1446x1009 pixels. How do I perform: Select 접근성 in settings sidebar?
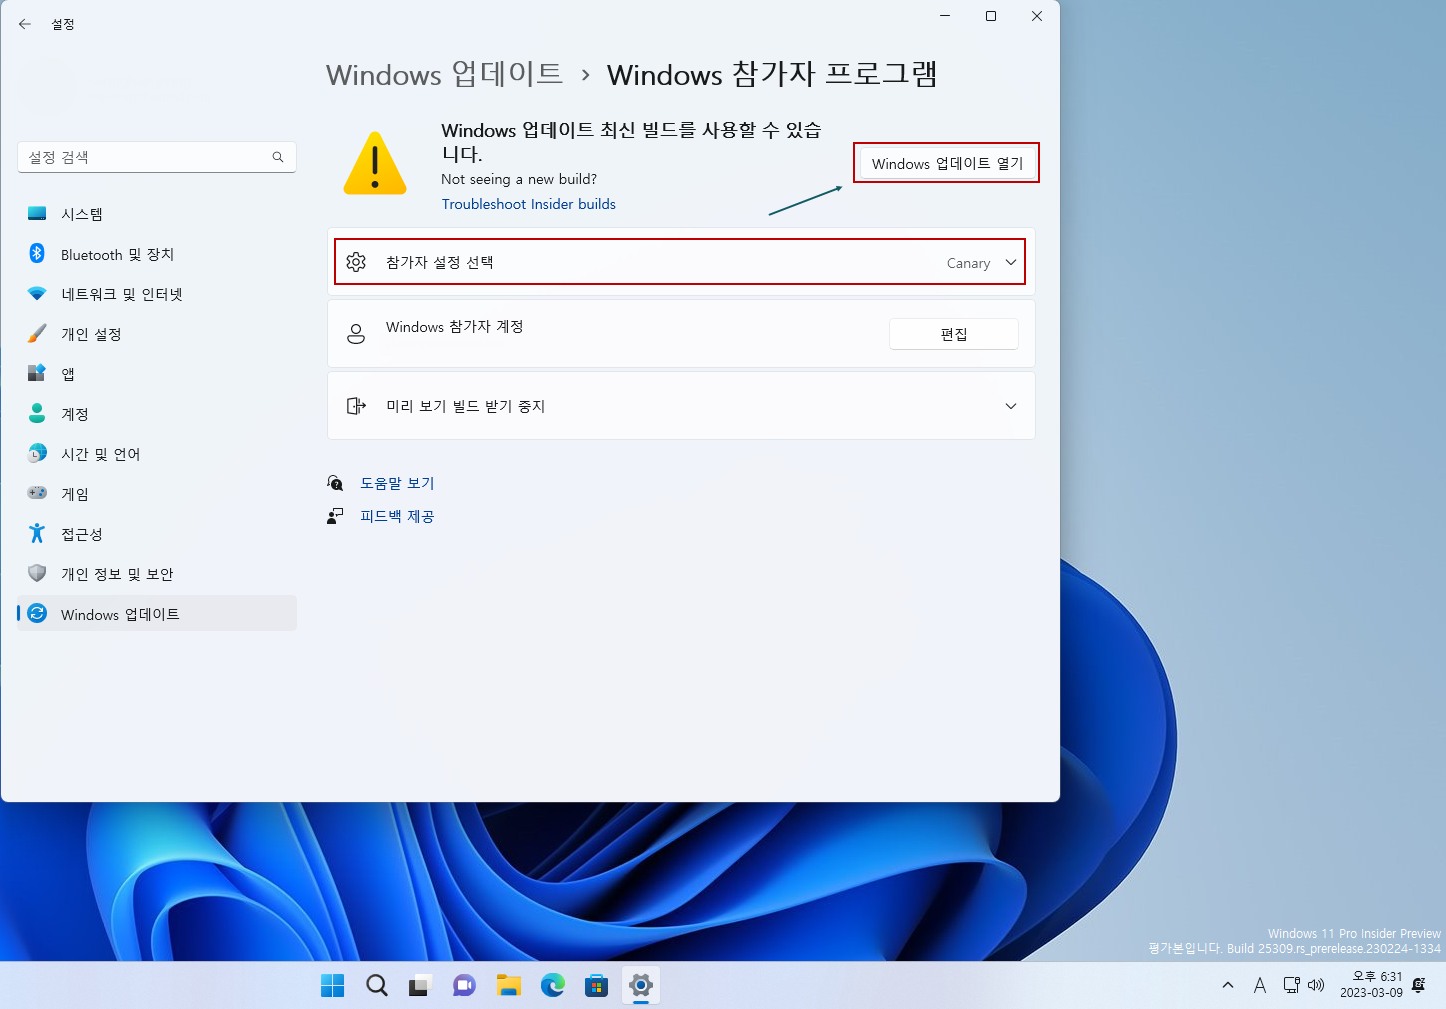tap(157, 534)
